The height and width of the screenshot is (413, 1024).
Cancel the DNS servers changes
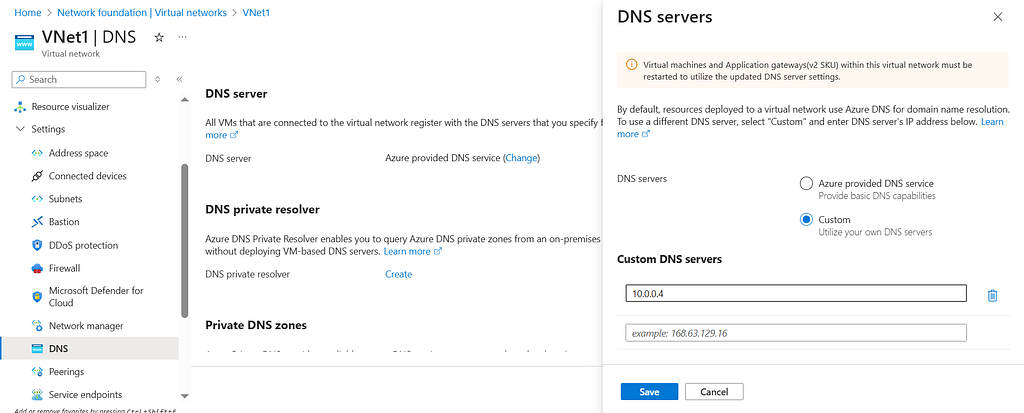[714, 392]
